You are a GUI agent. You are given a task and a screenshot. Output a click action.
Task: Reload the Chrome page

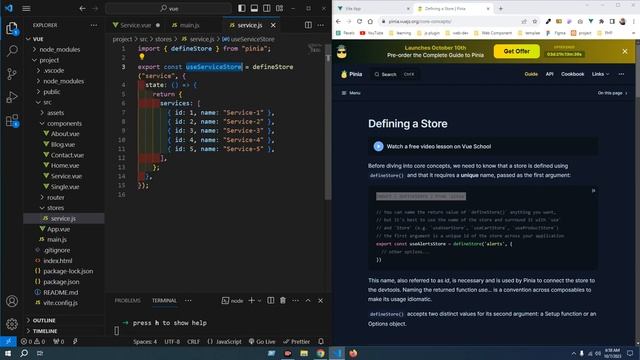point(359,21)
